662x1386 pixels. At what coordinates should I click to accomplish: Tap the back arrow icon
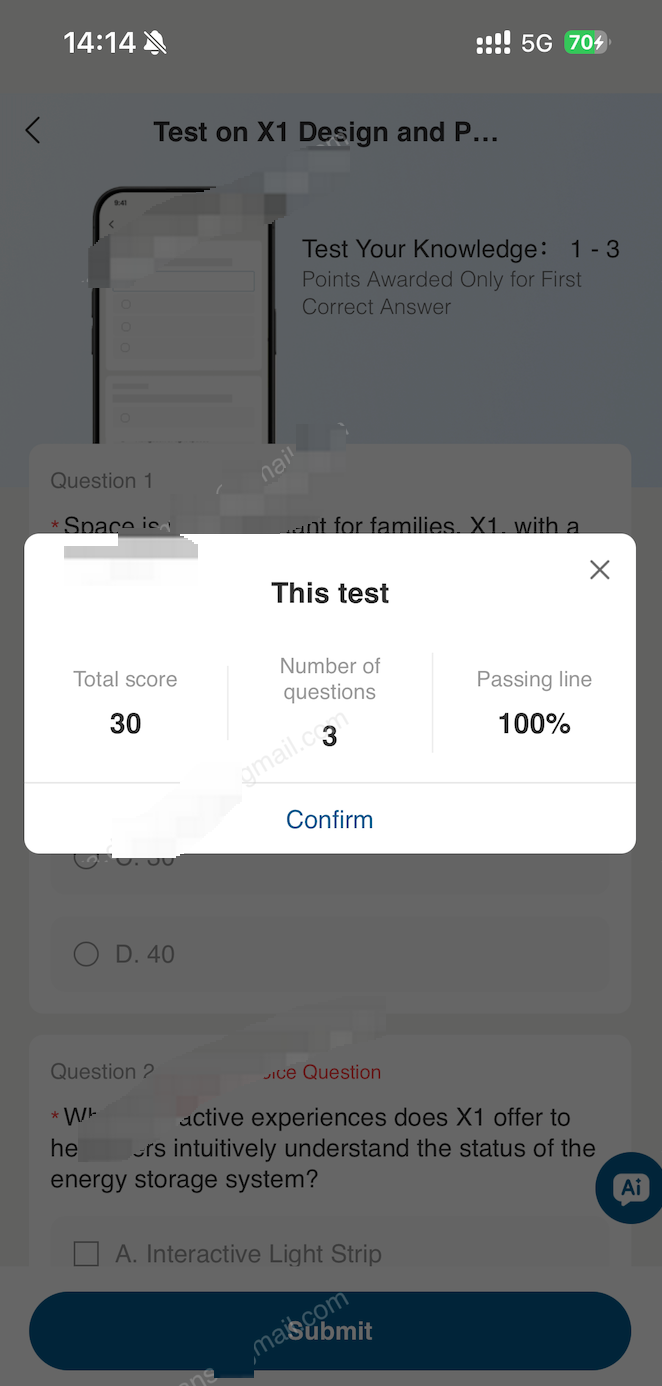pyautogui.click(x=33, y=130)
